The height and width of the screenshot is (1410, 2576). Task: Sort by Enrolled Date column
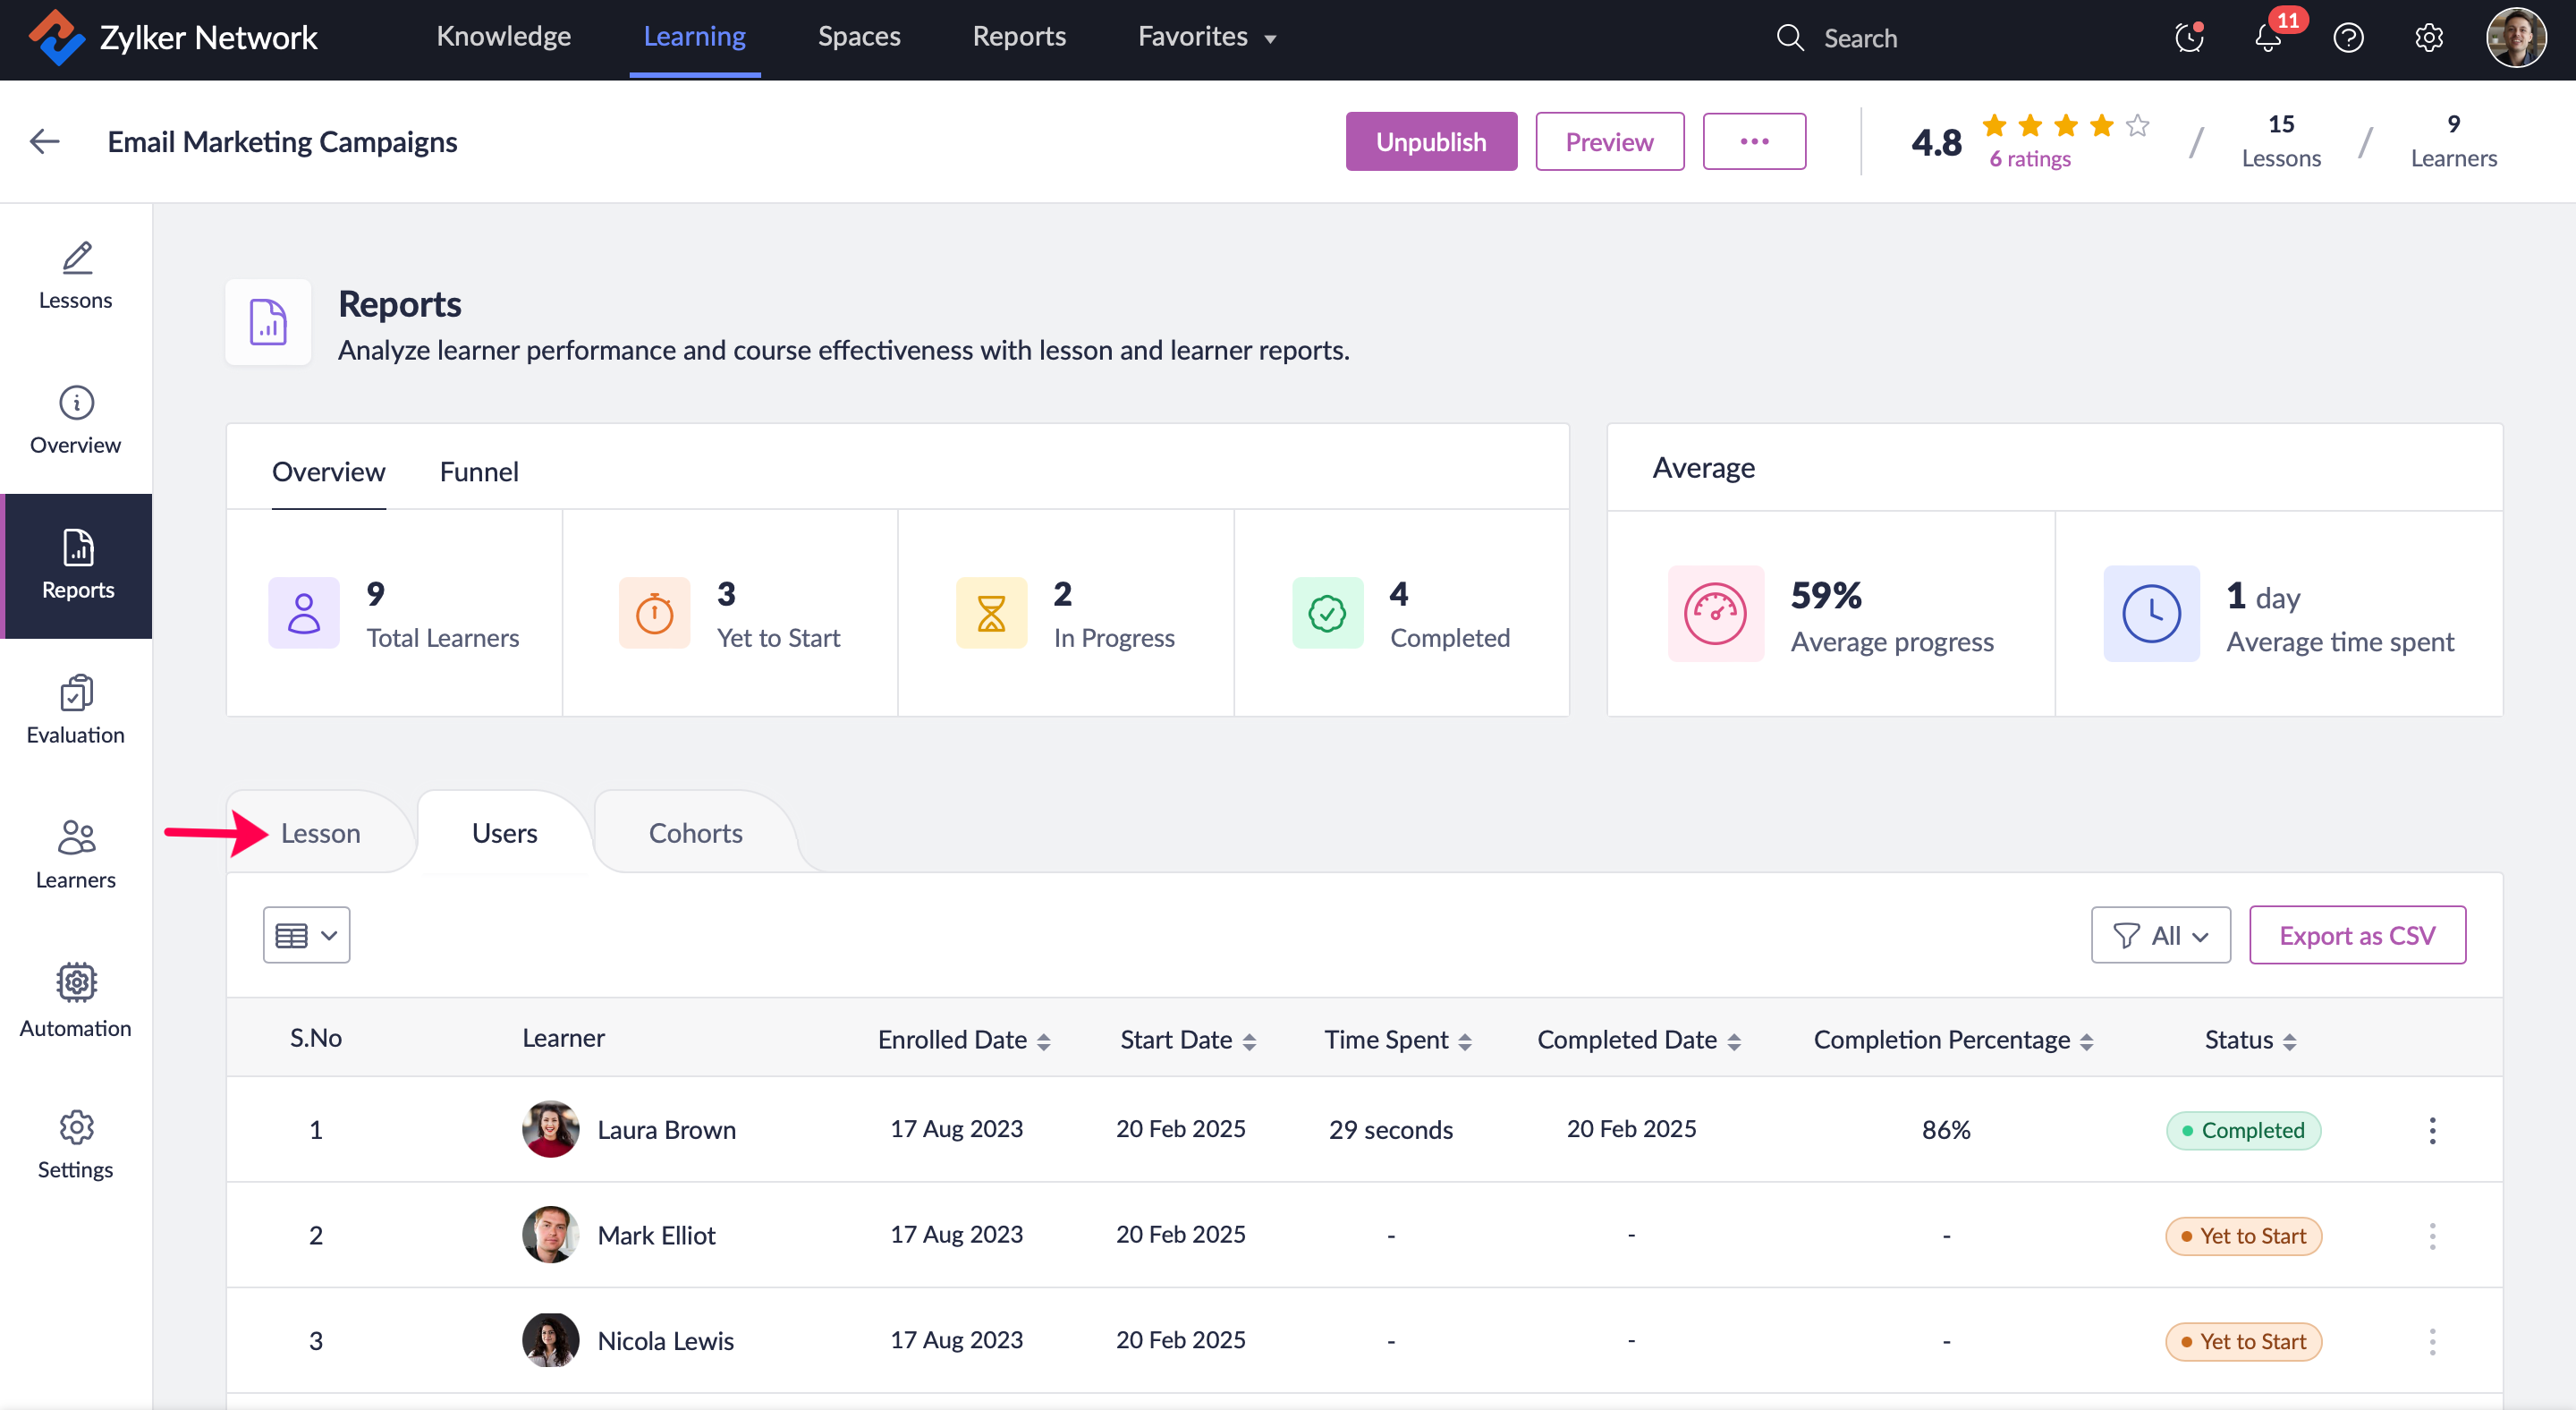click(1043, 1041)
